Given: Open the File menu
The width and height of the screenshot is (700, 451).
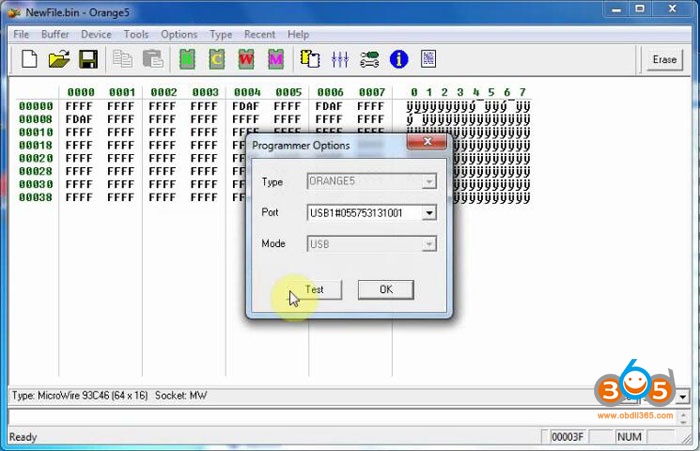Looking at the screenshot, I should coord(21,34).
